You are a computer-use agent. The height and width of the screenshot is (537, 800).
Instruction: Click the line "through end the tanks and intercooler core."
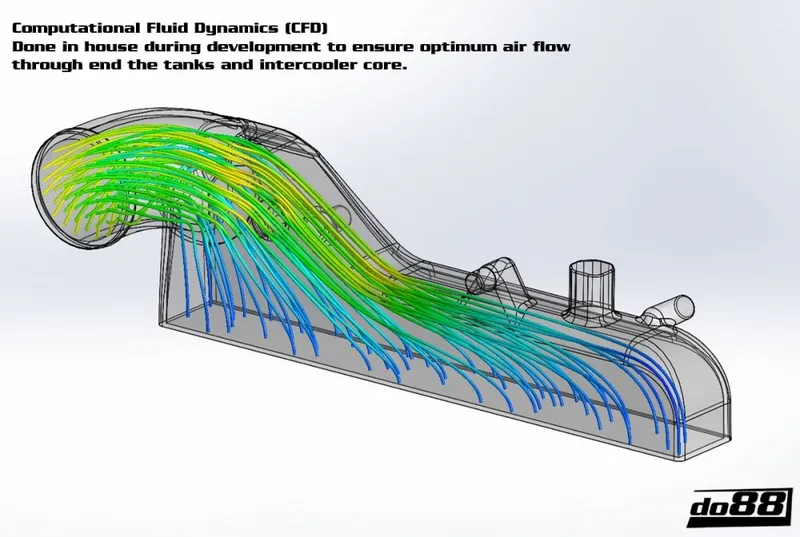click(210, 65)
